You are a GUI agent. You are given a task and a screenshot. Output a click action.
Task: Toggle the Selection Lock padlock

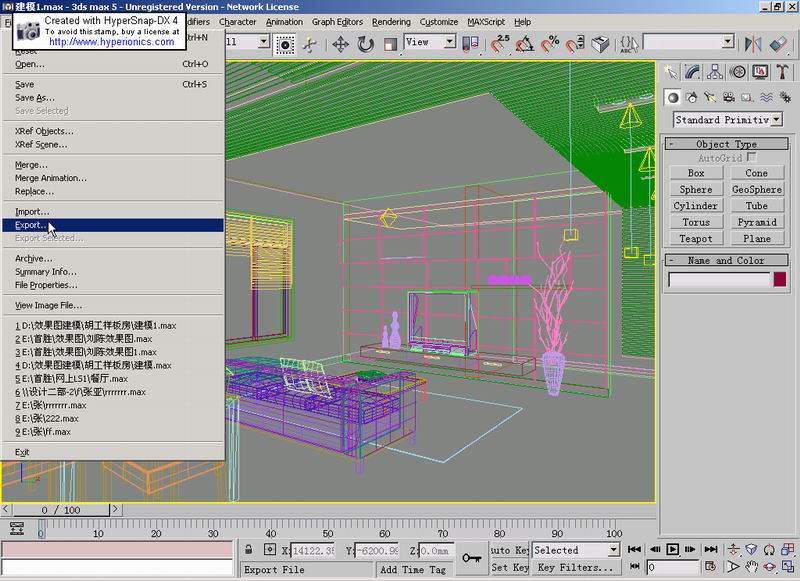tap(249, 549)
